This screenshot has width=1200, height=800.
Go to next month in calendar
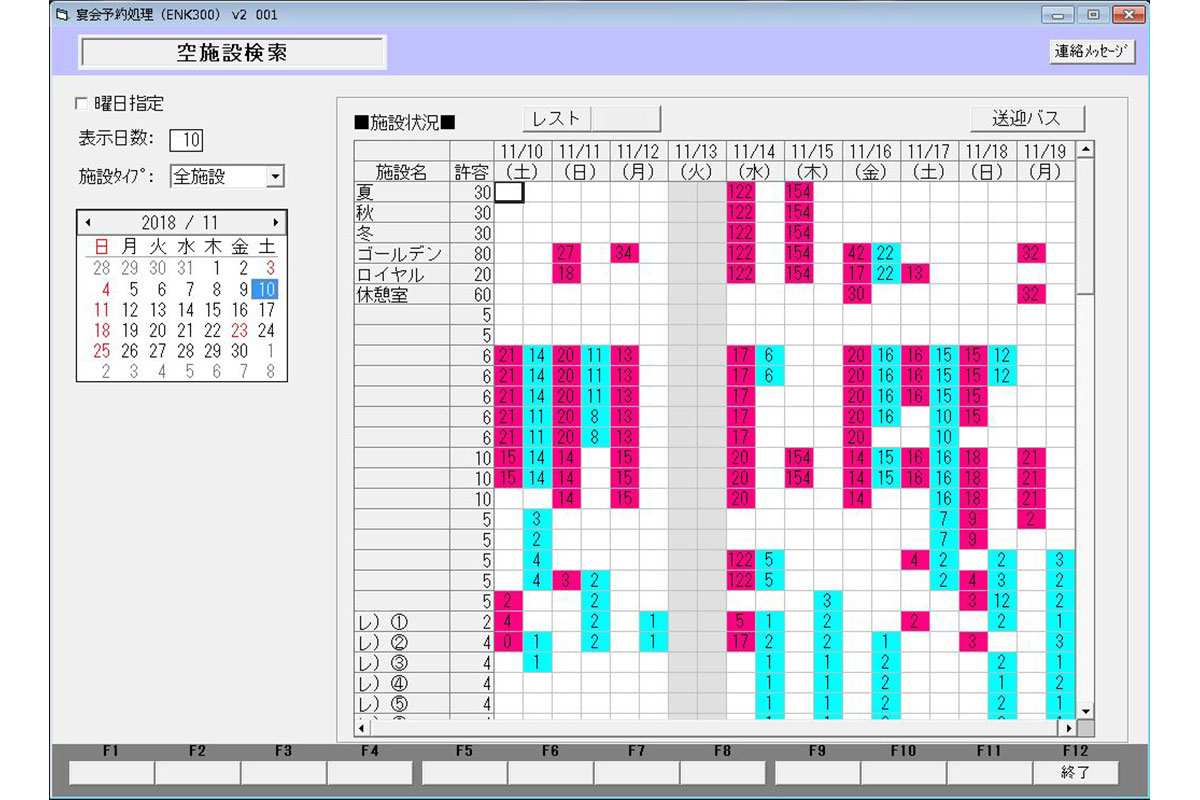(275, 222)
